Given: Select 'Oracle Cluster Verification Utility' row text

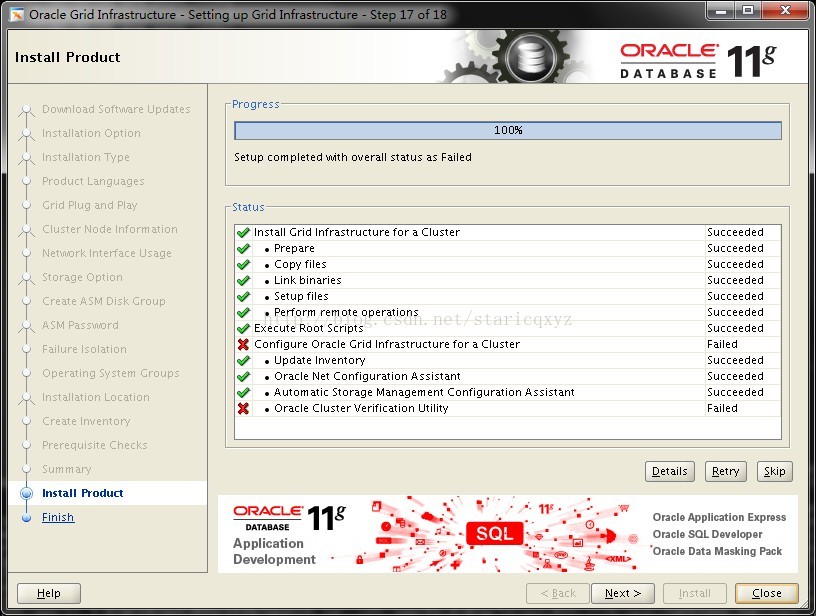Looking at the screenshot, I should (361, 408).
